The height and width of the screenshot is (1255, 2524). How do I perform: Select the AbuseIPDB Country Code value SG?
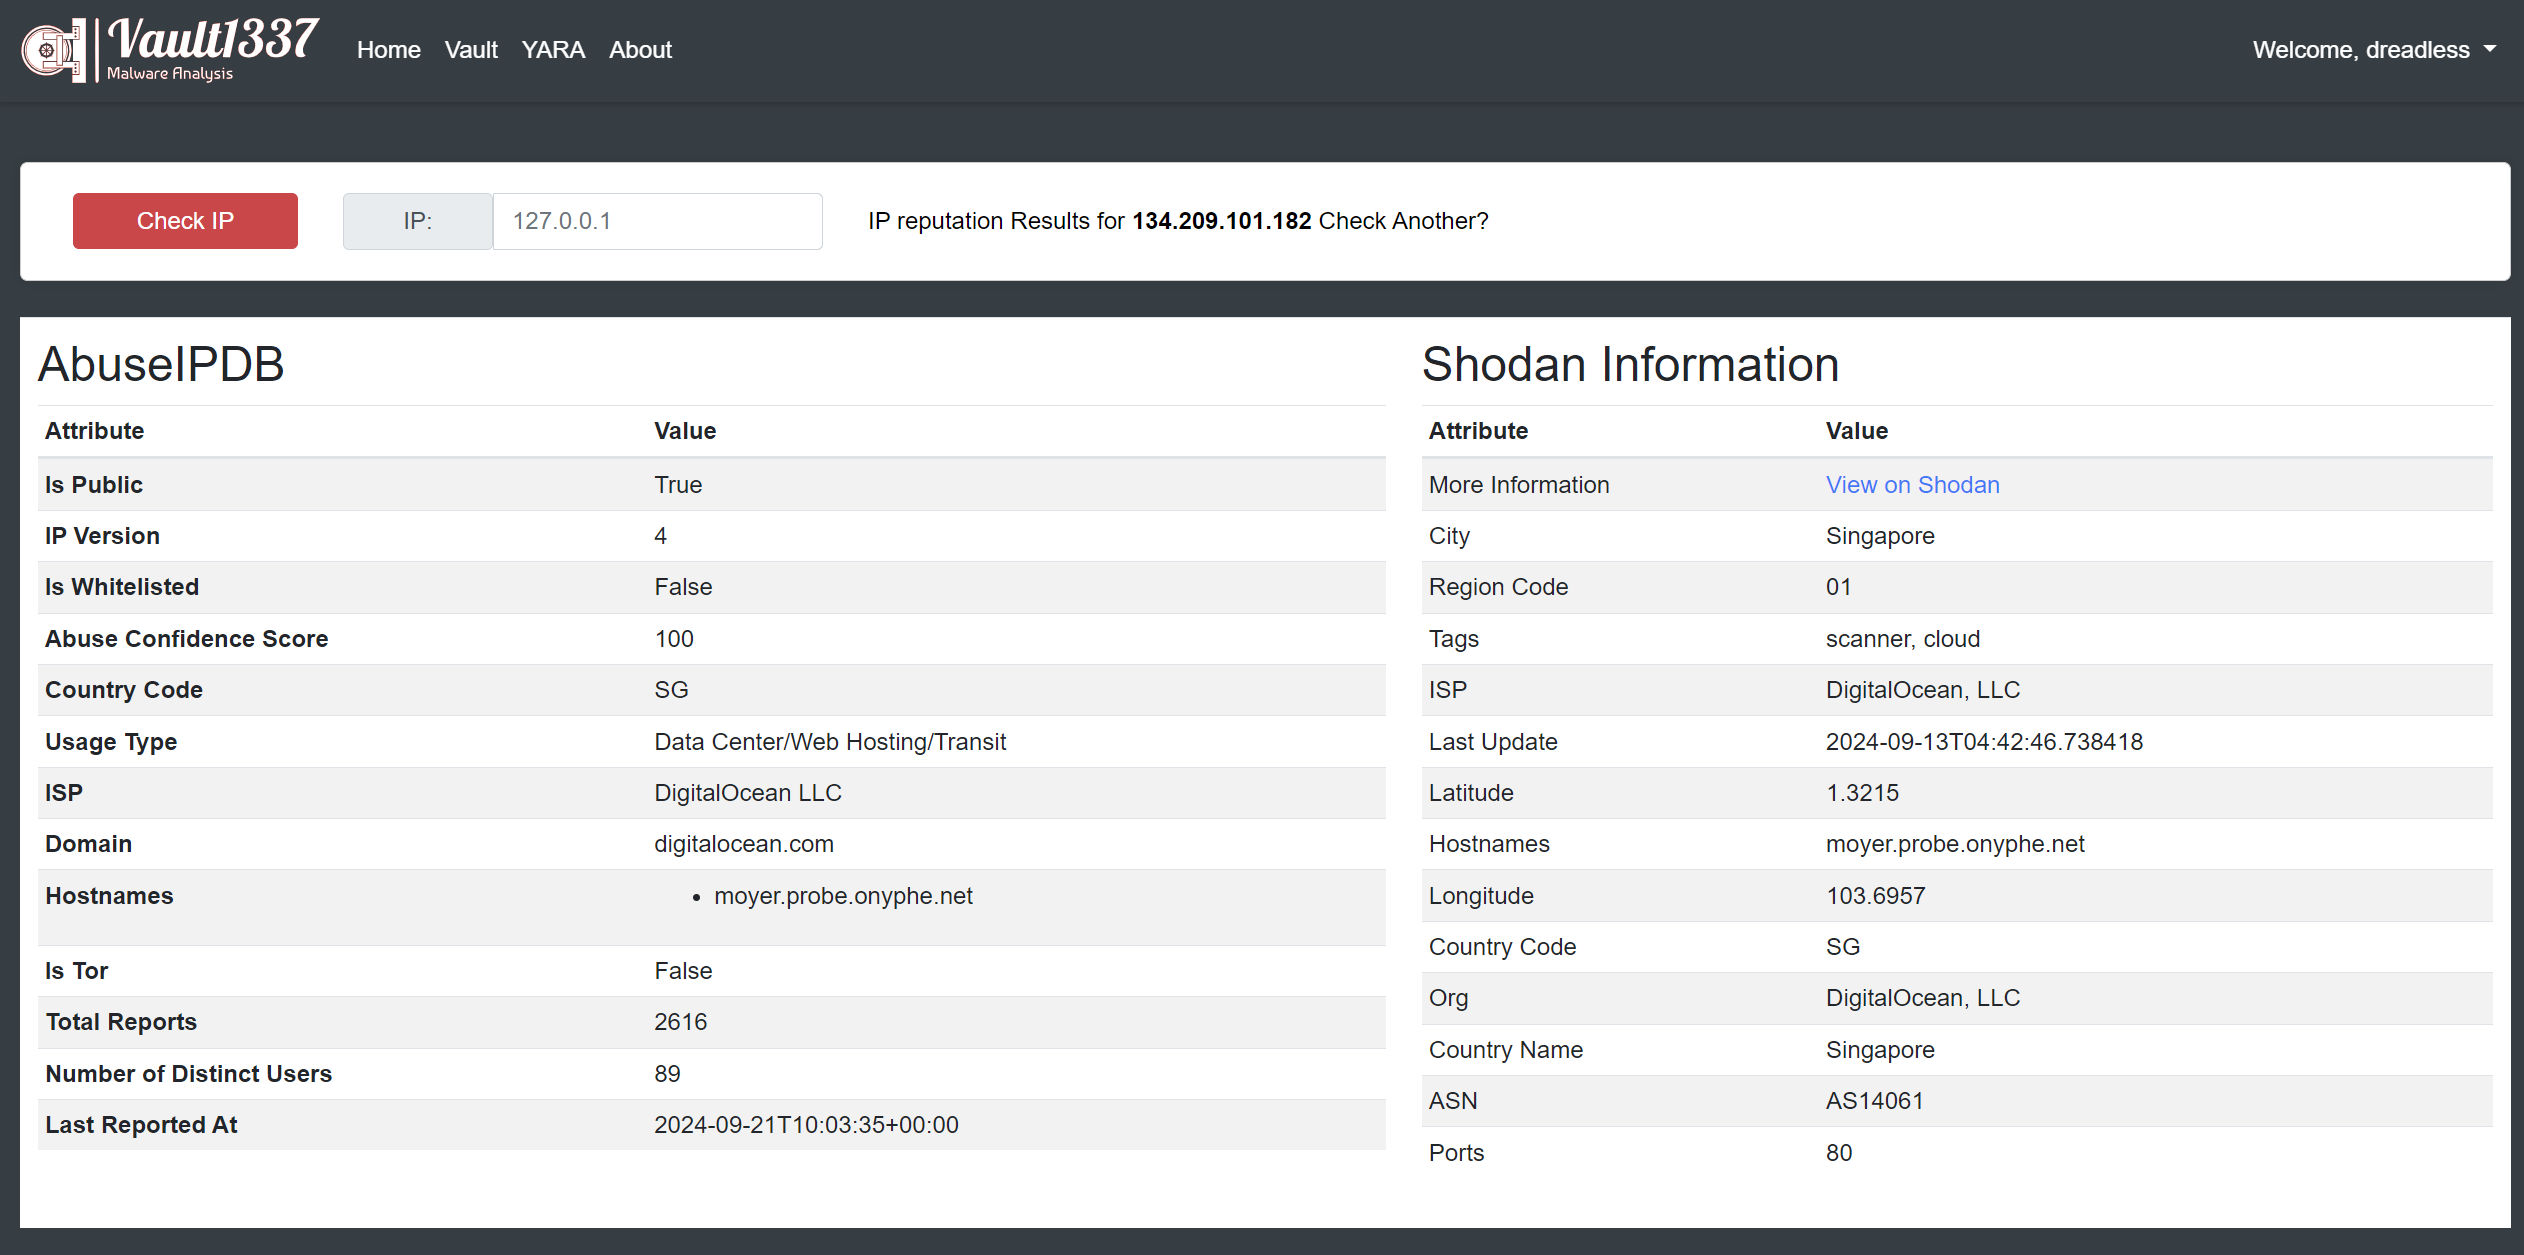click(671, 690)
